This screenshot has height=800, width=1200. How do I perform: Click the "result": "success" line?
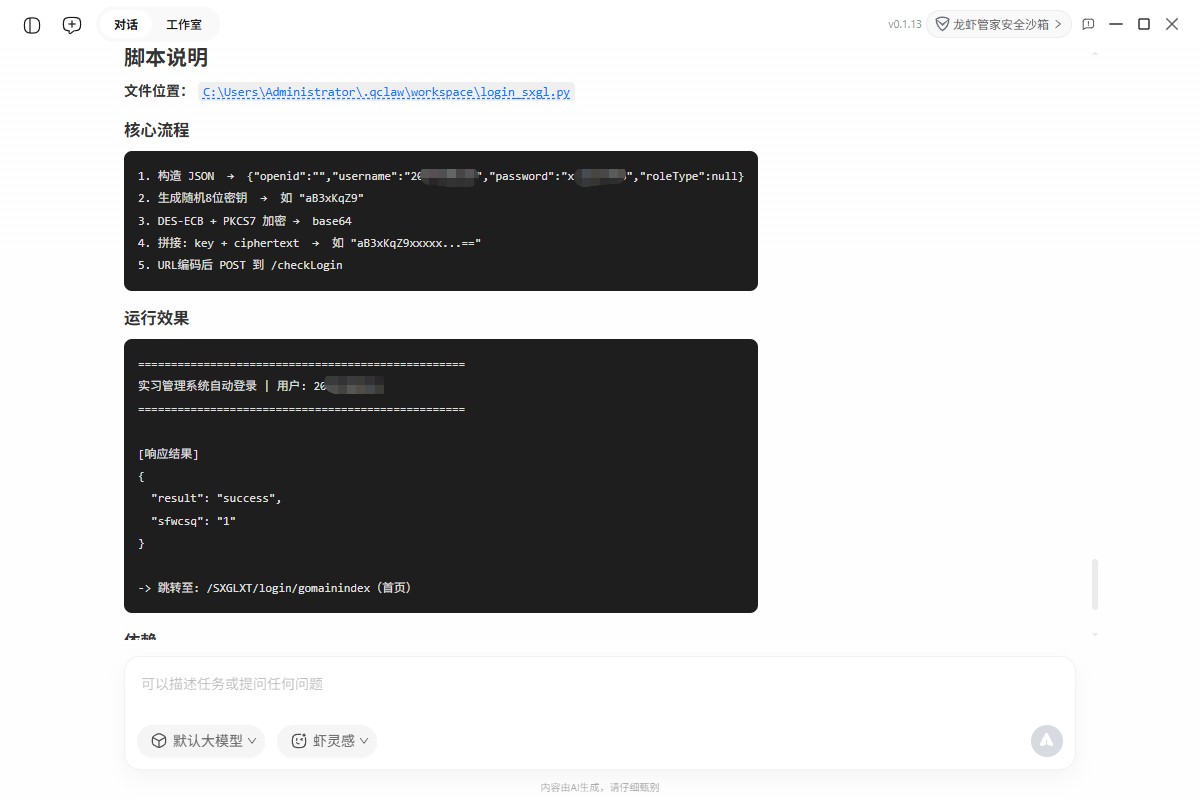click(x=216, y=498)
